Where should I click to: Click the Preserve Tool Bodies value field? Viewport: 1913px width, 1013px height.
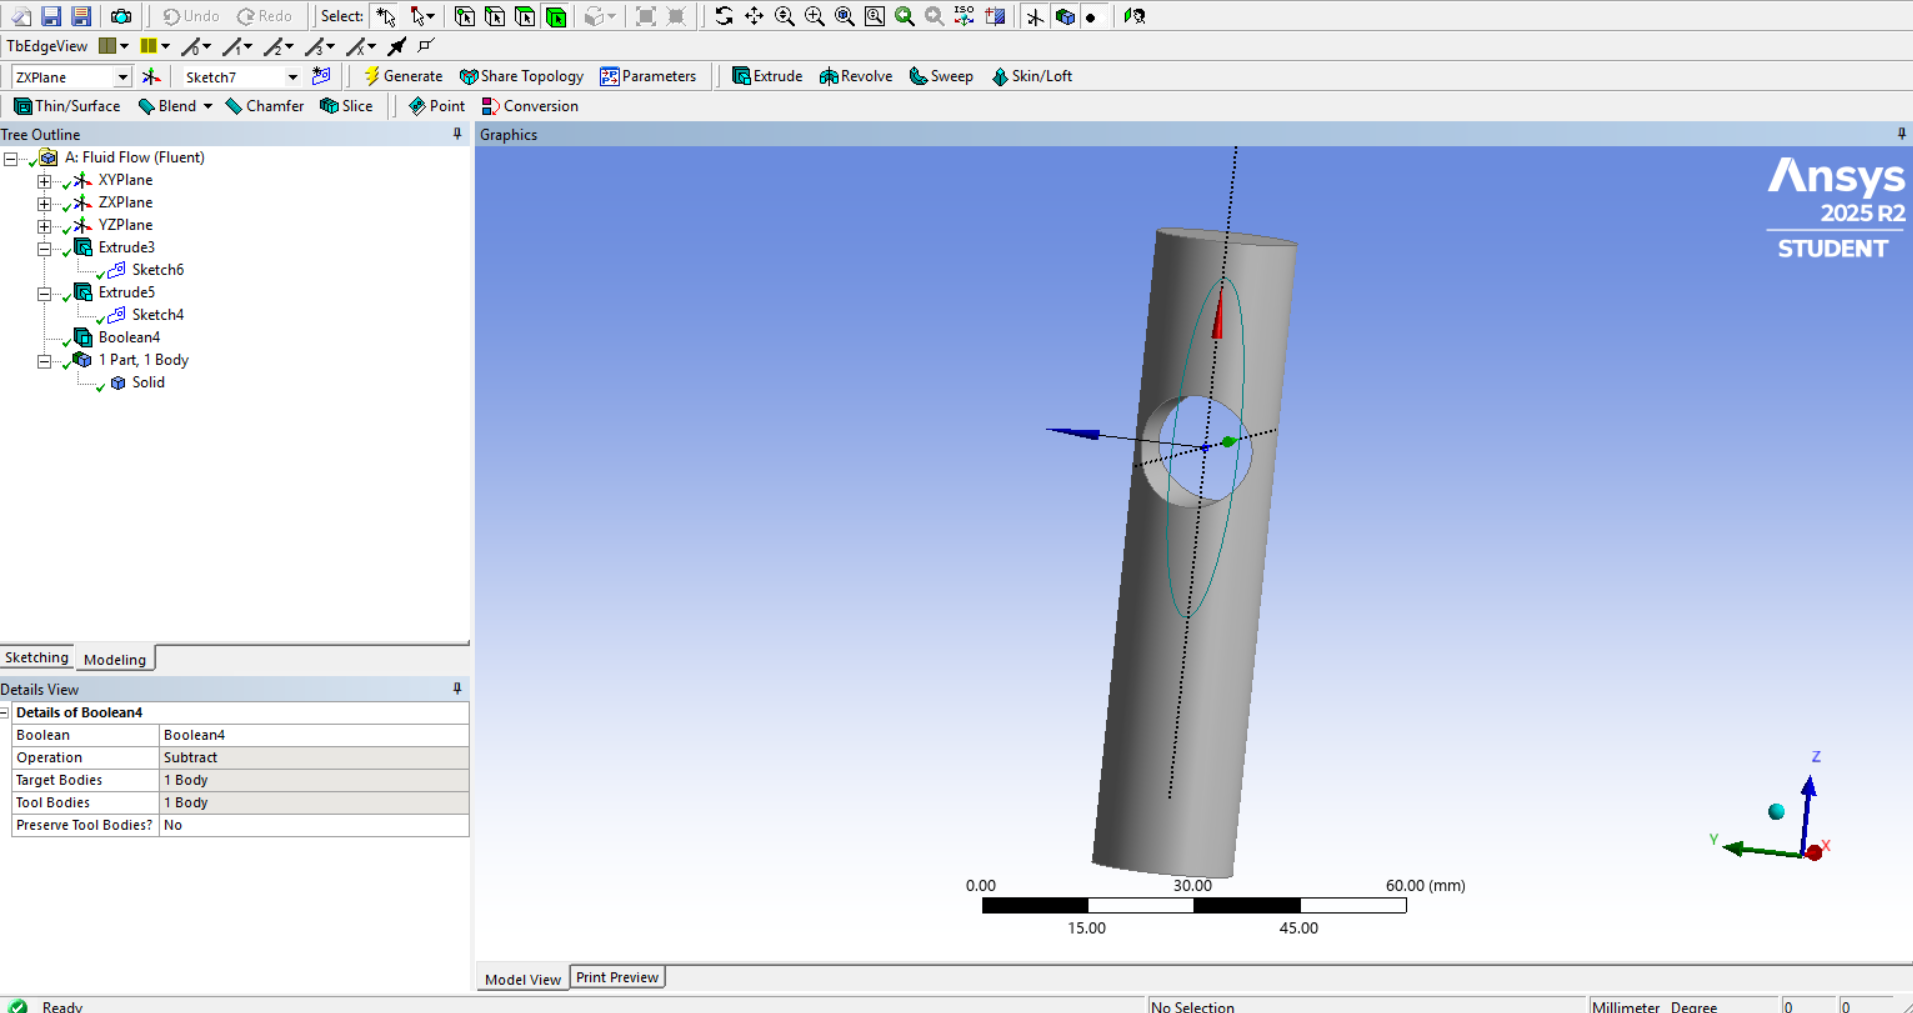[x=313, y=825]
